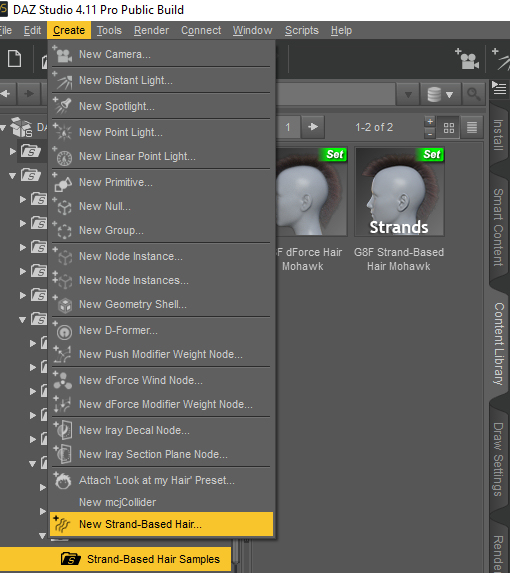Click the New Group icon
Image resolution: width=510 pixels, height=573 pixels.
pyautogui.click(x=63, y=230)
